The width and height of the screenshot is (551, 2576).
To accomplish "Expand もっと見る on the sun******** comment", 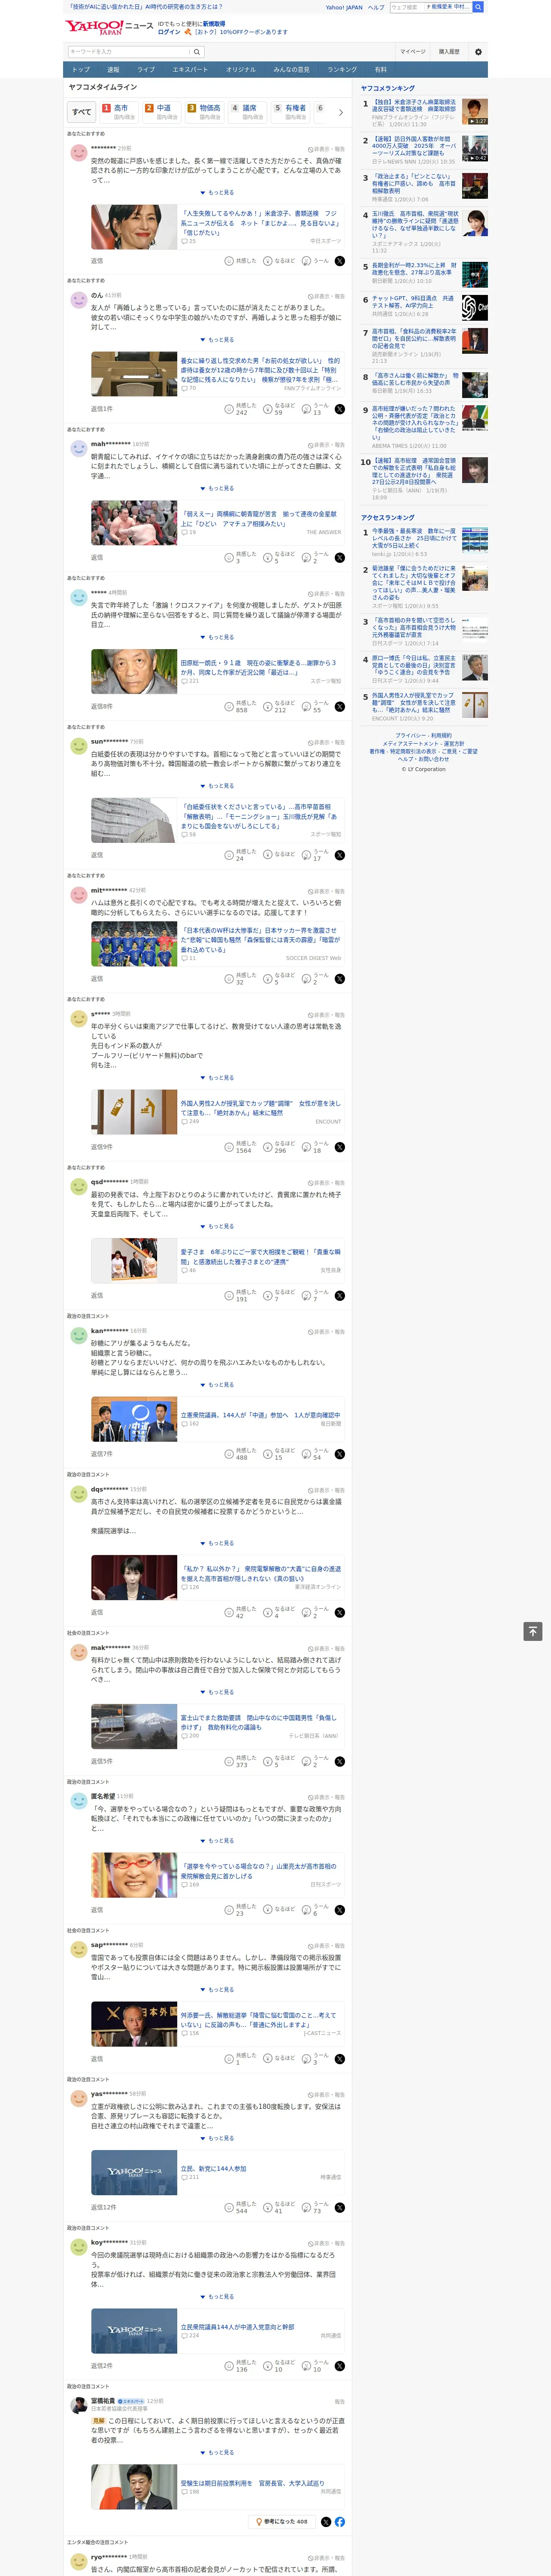I will pyautogui.click(x=217, y=786).
